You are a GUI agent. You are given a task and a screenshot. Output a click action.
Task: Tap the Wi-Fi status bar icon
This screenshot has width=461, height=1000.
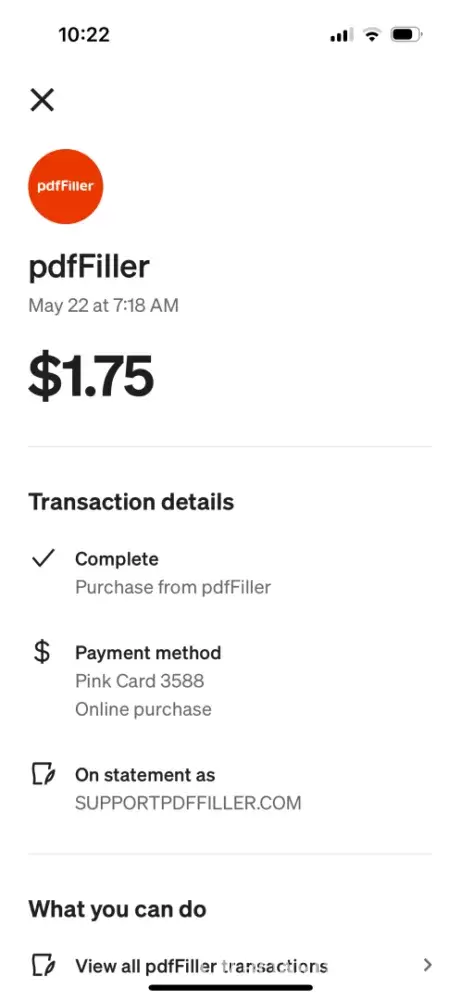tap(371, 34)
